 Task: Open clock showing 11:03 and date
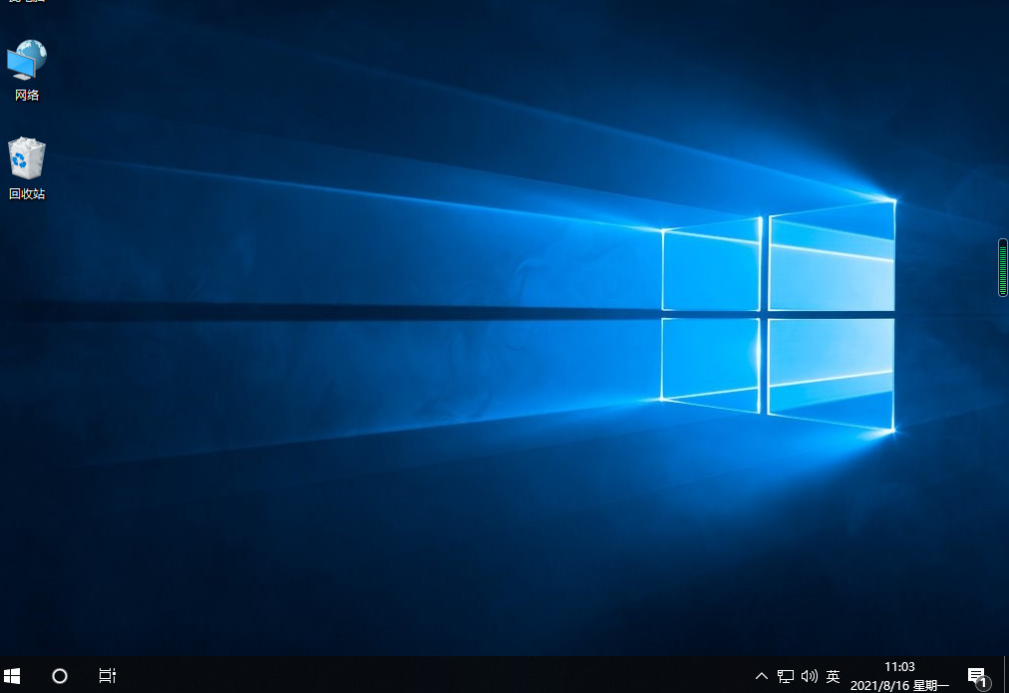[x=900, y=676]
